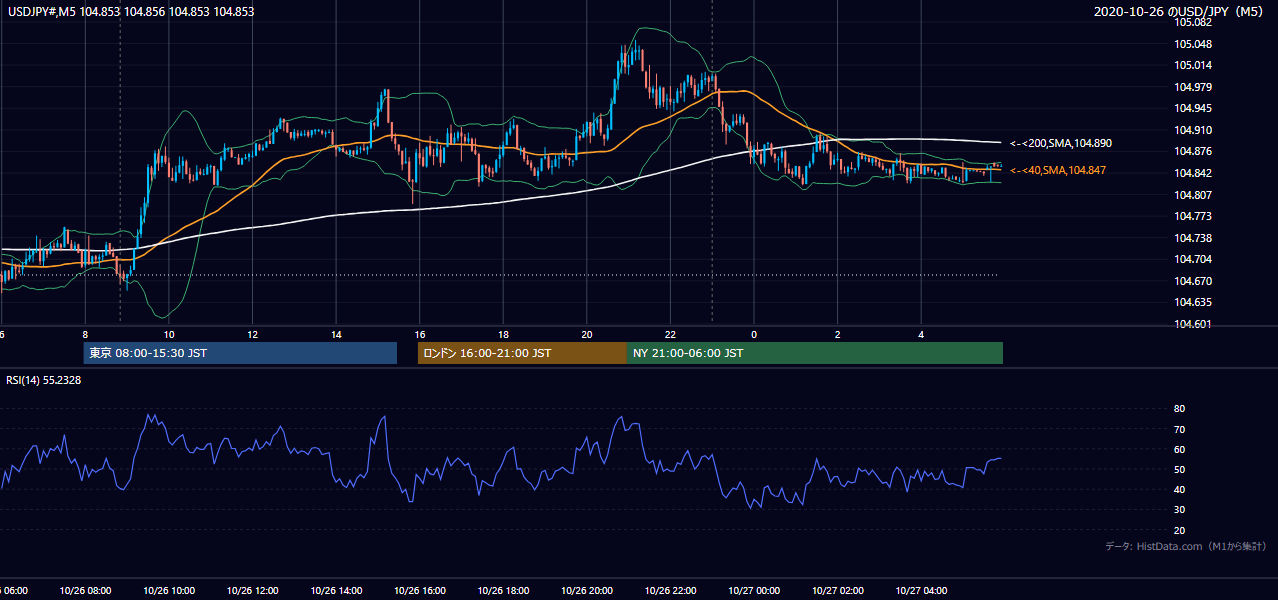Click the 10/27 02:00 date label
The width and height of the screenshot is (1278, 600).
tap(838, 591)
